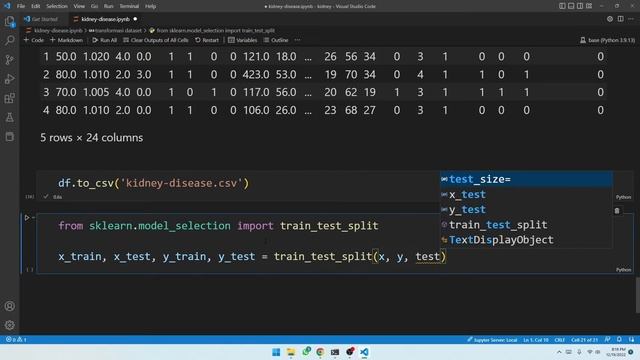Open the Manage gear in activity bar
This screenshot has width=640, height=360.
pyautogui.click(x=9, y=325)
